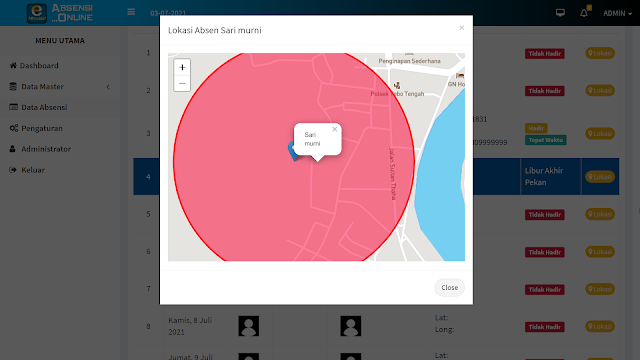
Task: Click Tidak Hadir badge in row 2
Action: point(544,91)
